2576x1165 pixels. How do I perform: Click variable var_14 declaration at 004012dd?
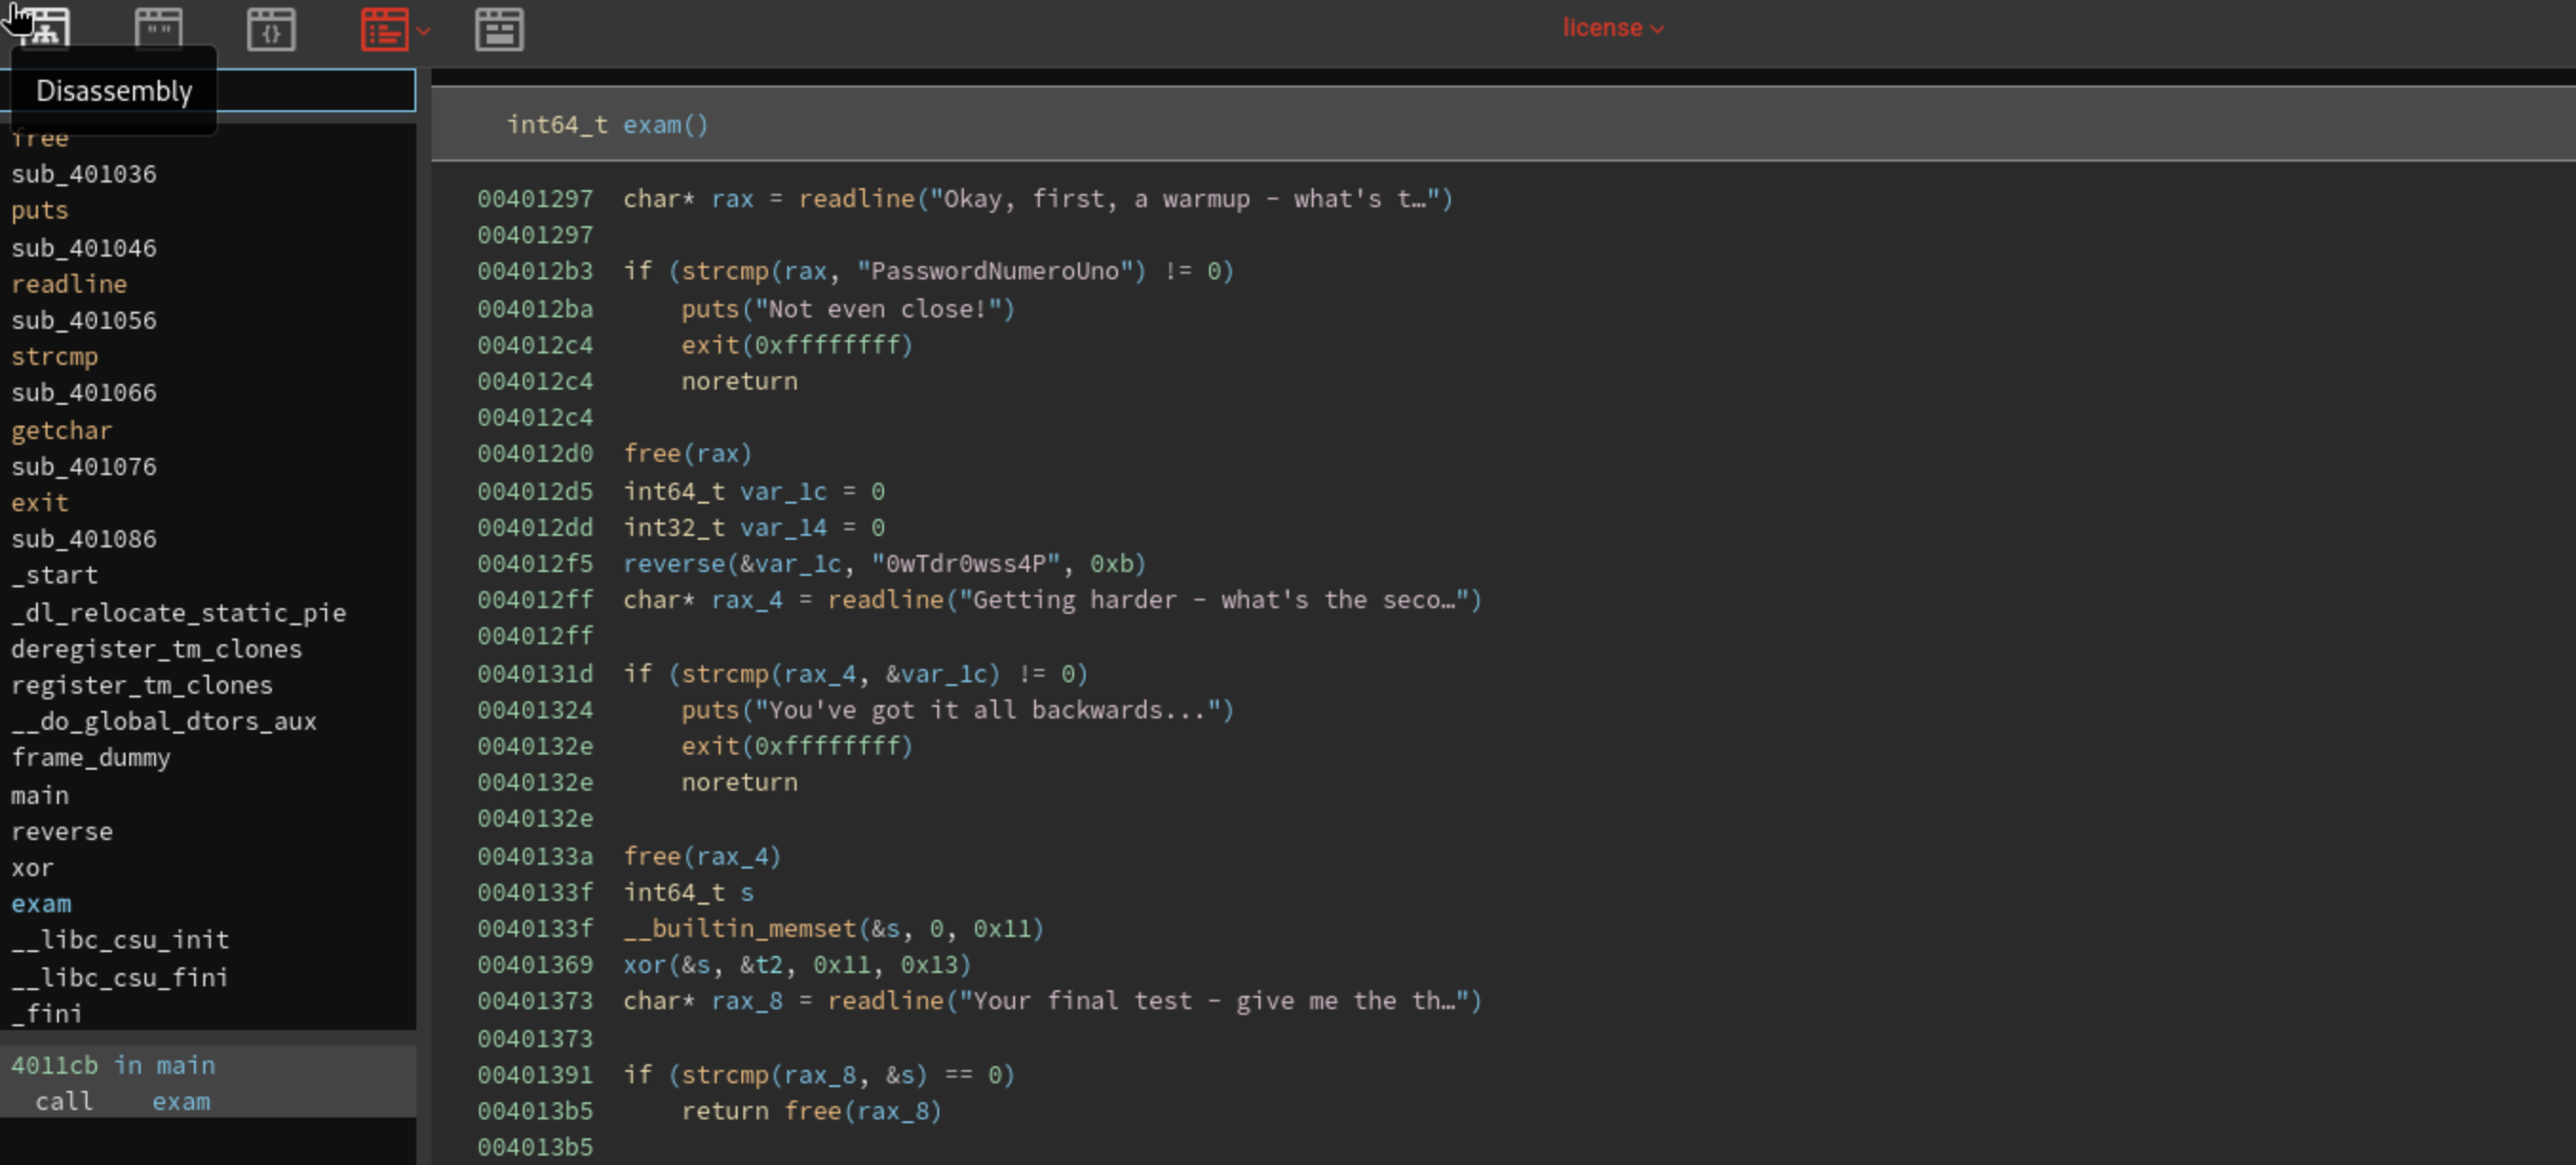pos(783,527)
